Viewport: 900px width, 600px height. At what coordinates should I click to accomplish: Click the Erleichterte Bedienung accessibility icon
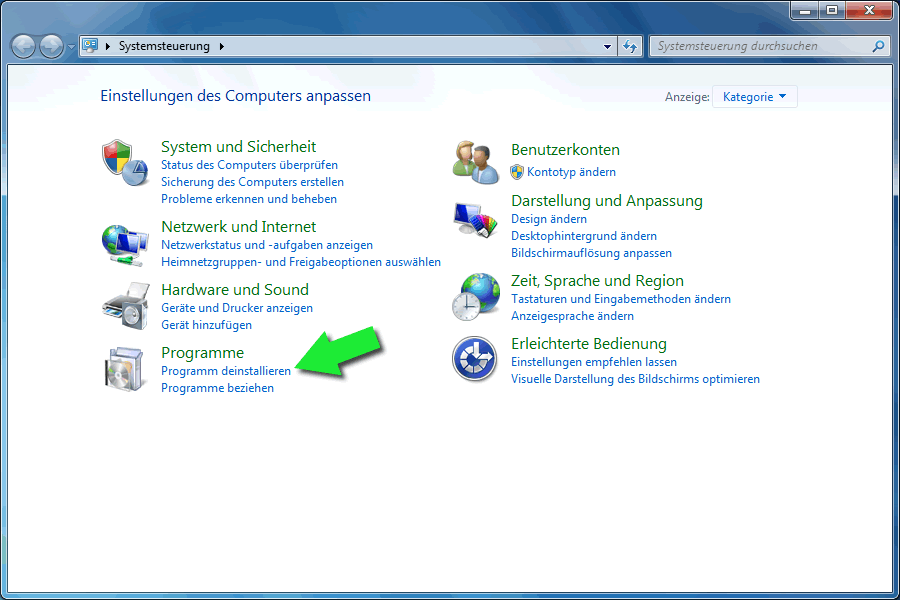(475, 359)
